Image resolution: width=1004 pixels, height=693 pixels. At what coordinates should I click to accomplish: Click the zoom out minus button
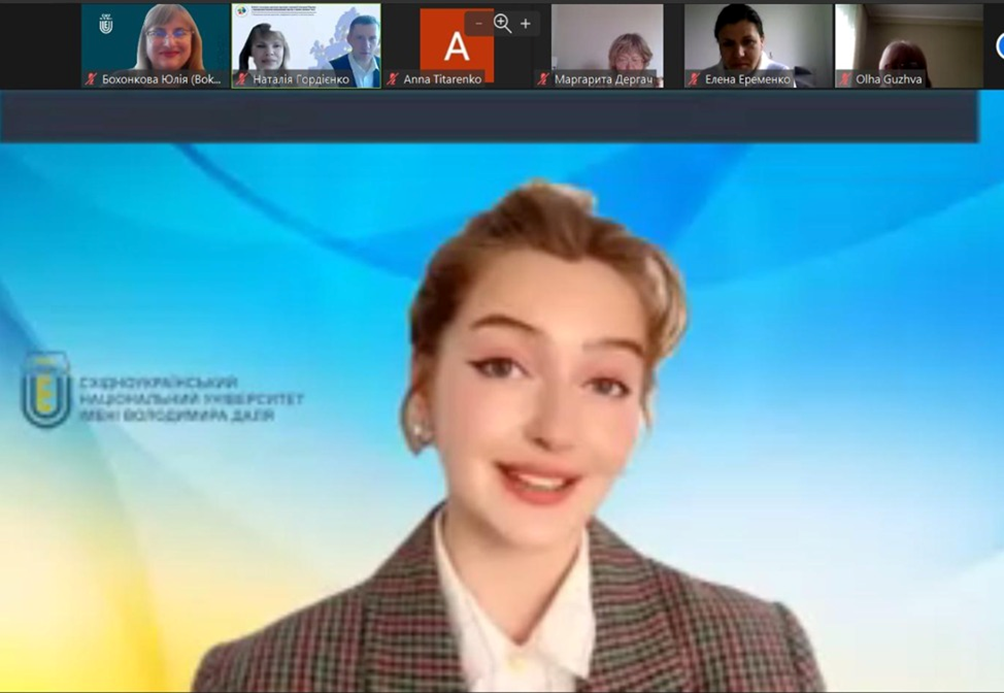[480, 23]
